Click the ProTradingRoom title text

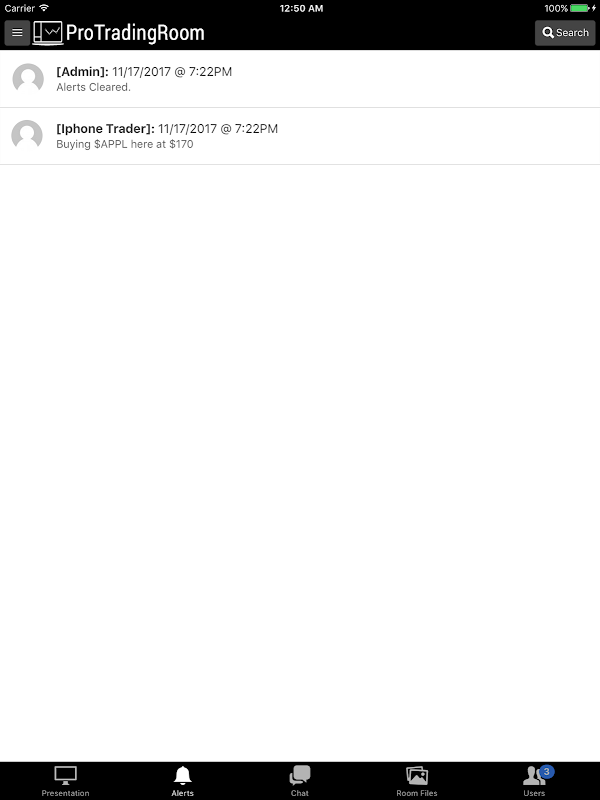tap(135, 33)
